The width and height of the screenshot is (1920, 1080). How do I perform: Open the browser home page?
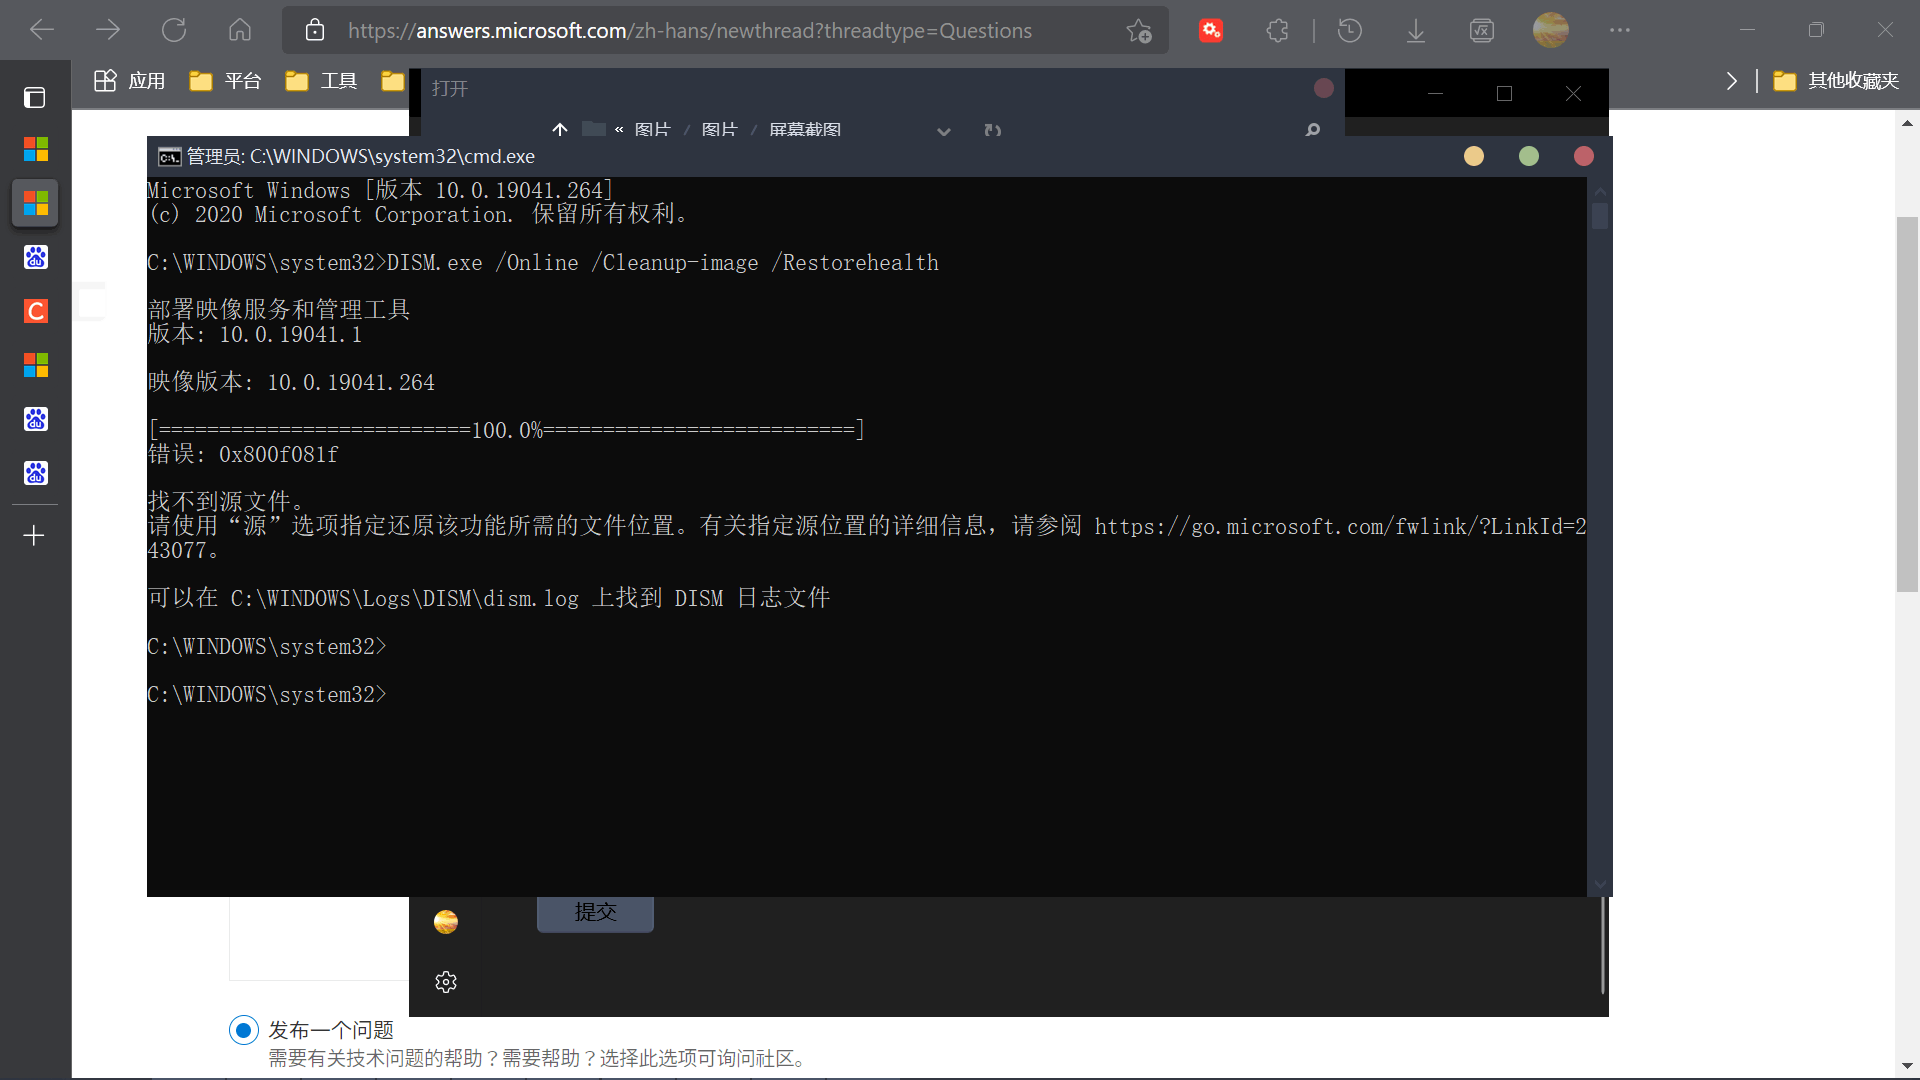click(240, 30)
